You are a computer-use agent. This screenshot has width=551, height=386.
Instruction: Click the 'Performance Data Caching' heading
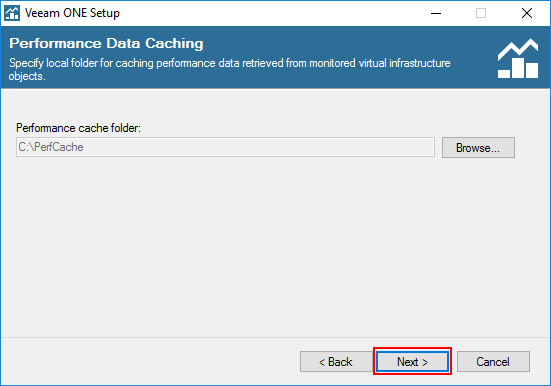[x=106, y=43]
